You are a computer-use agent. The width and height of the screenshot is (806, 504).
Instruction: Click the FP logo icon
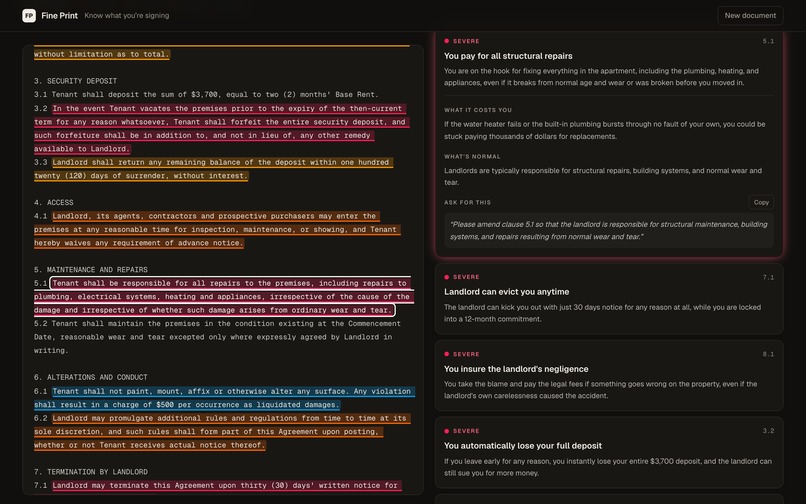pos(29,15)
